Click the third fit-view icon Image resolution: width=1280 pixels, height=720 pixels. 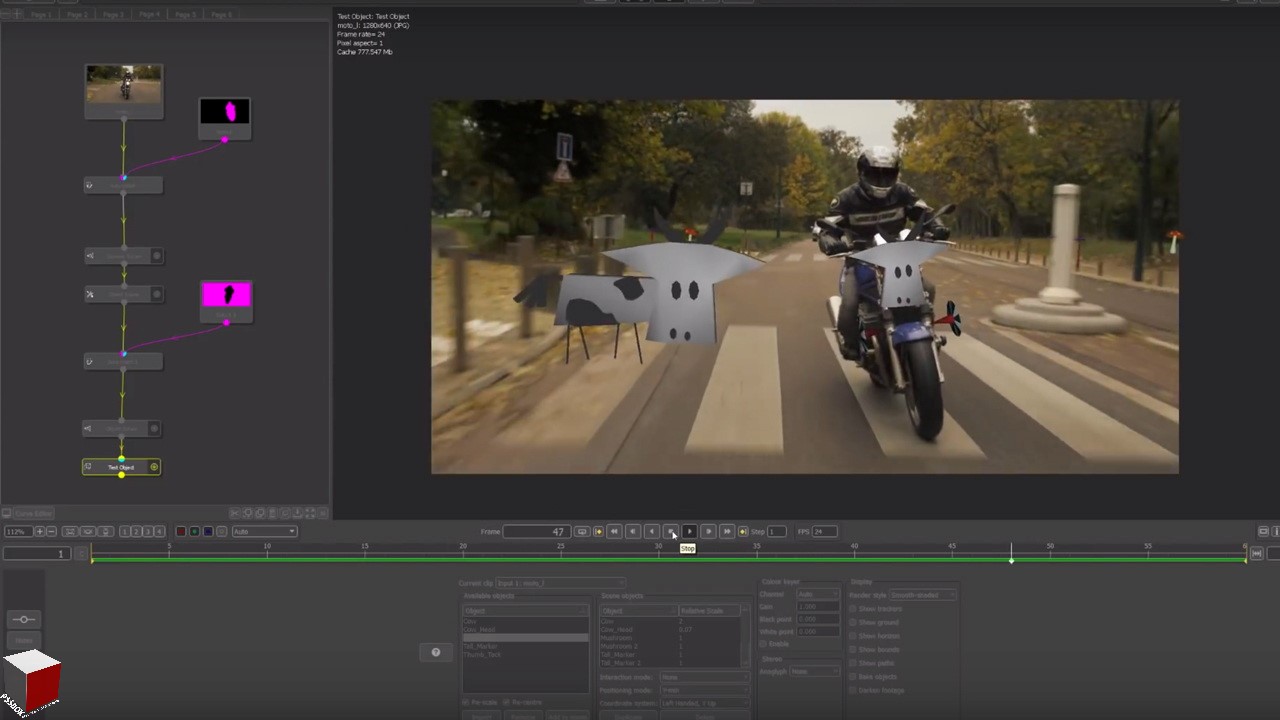tap(106, 531)
